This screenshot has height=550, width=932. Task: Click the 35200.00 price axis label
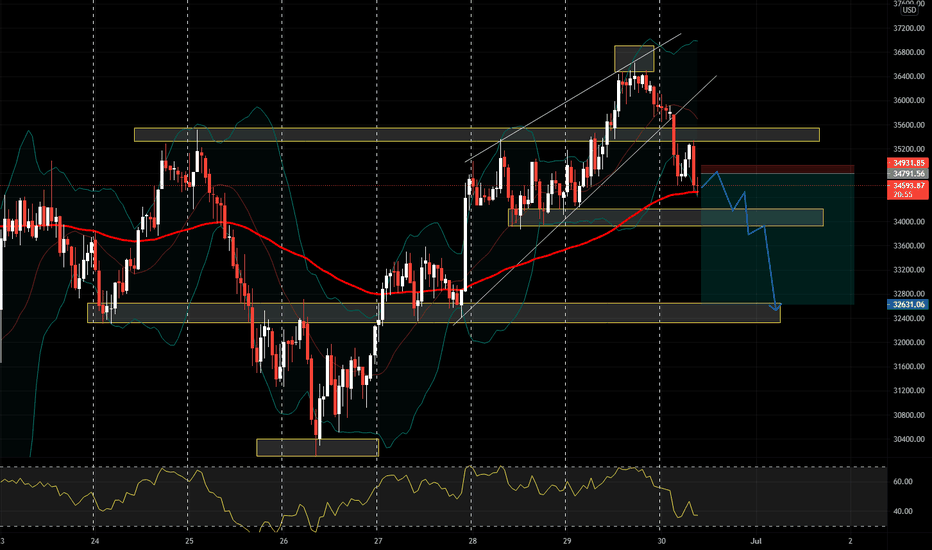(x=909, y=149)
